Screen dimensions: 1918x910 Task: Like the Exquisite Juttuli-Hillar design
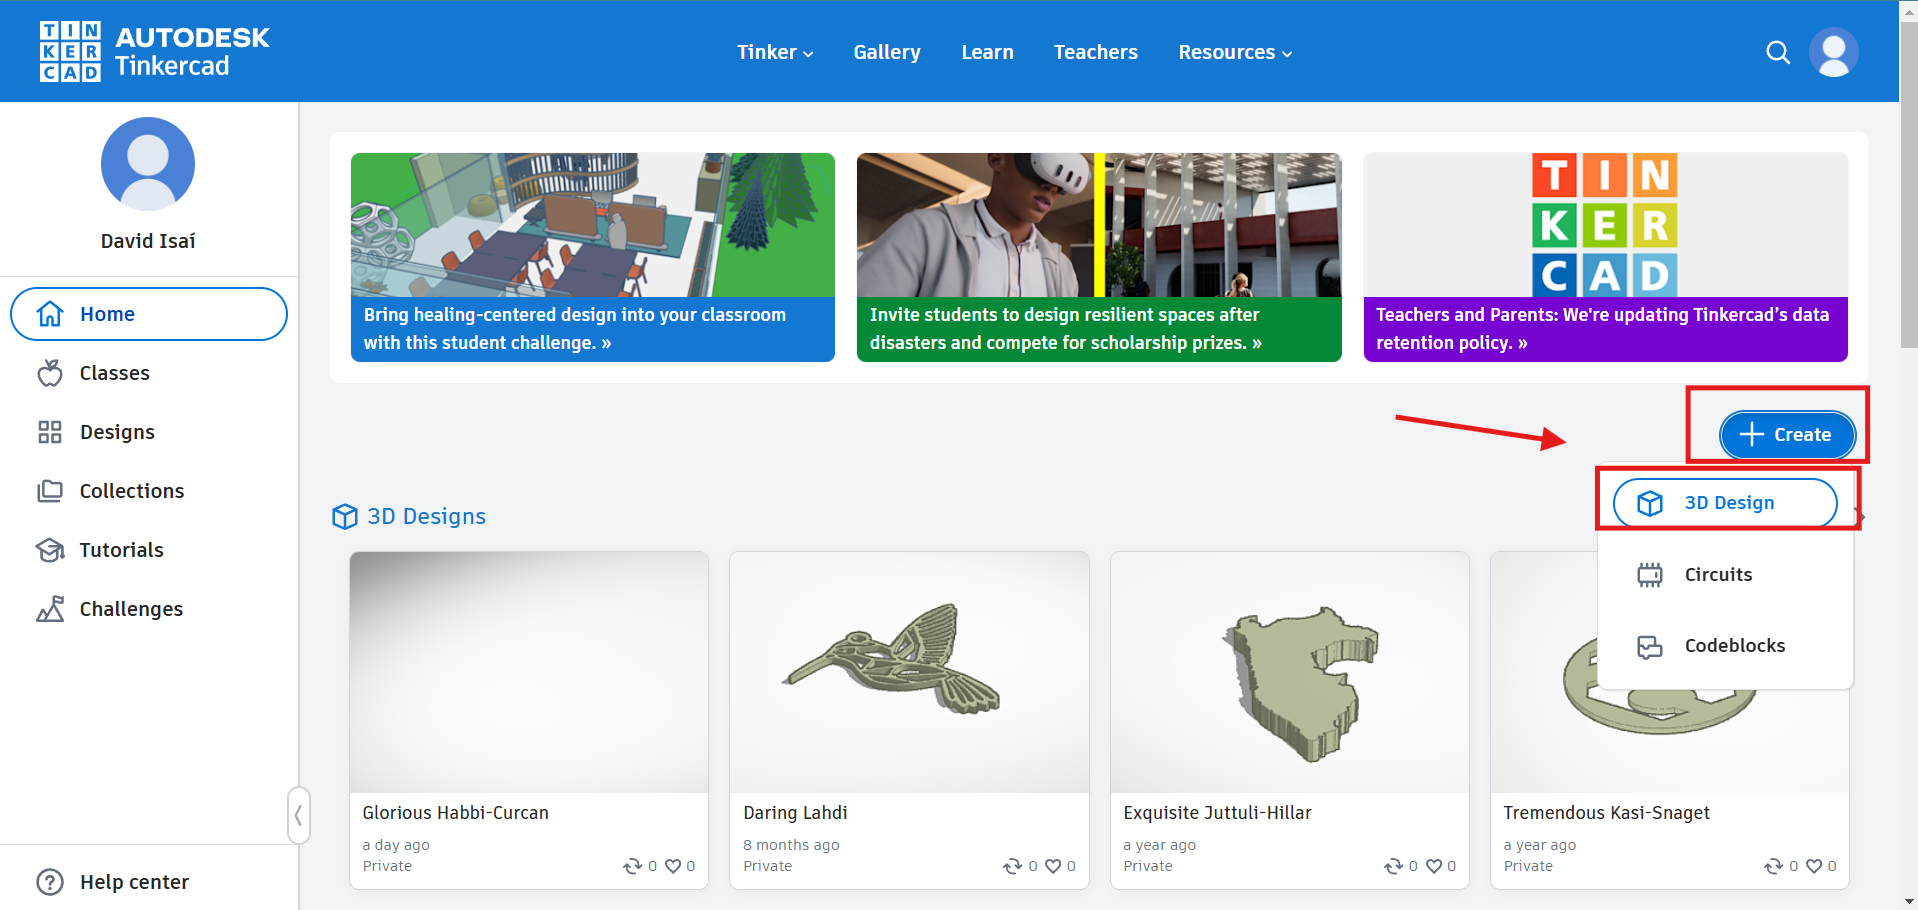click(x=1434, y=866)
